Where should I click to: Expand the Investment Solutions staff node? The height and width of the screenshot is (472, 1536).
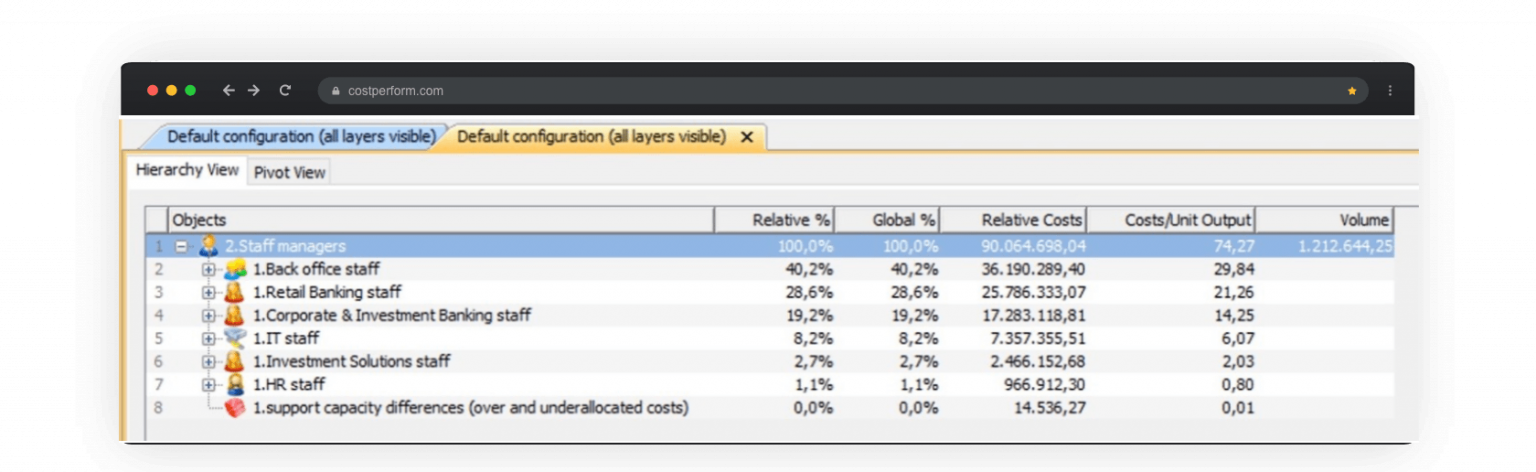pos(208,361)
